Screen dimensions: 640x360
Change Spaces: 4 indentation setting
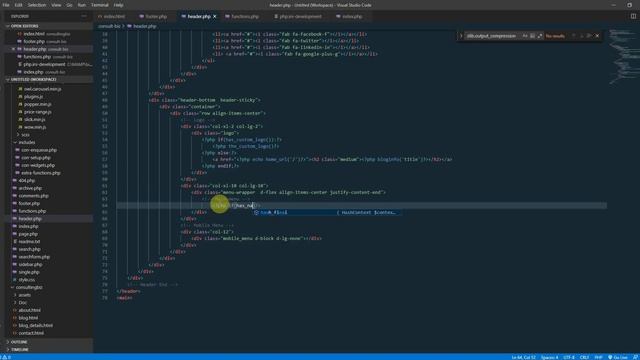549,357
